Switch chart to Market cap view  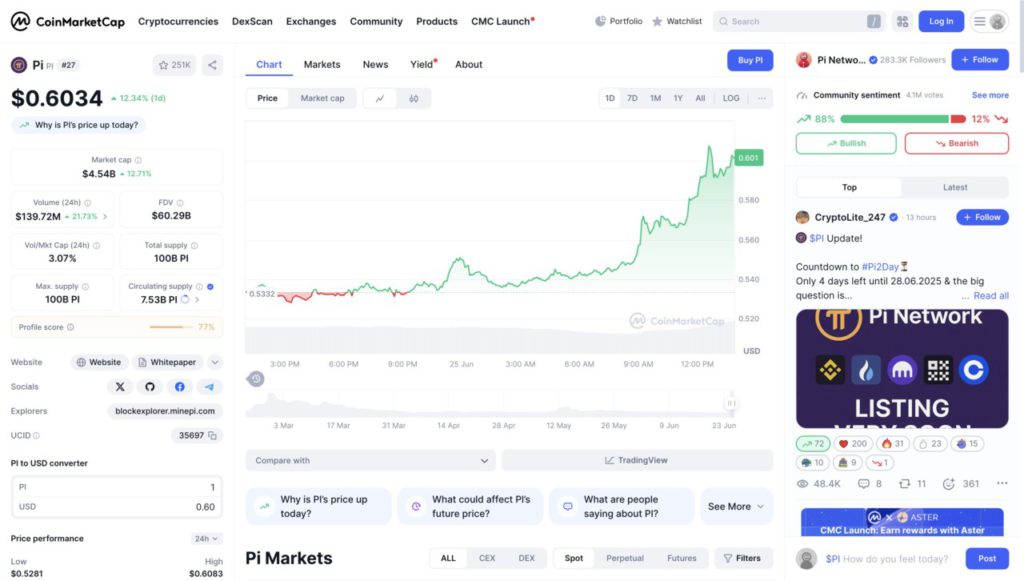(322, 98)
